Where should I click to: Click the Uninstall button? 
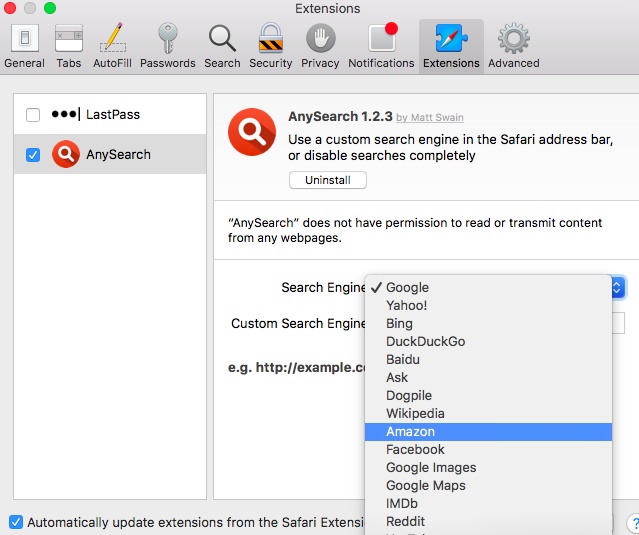point(328,180)
